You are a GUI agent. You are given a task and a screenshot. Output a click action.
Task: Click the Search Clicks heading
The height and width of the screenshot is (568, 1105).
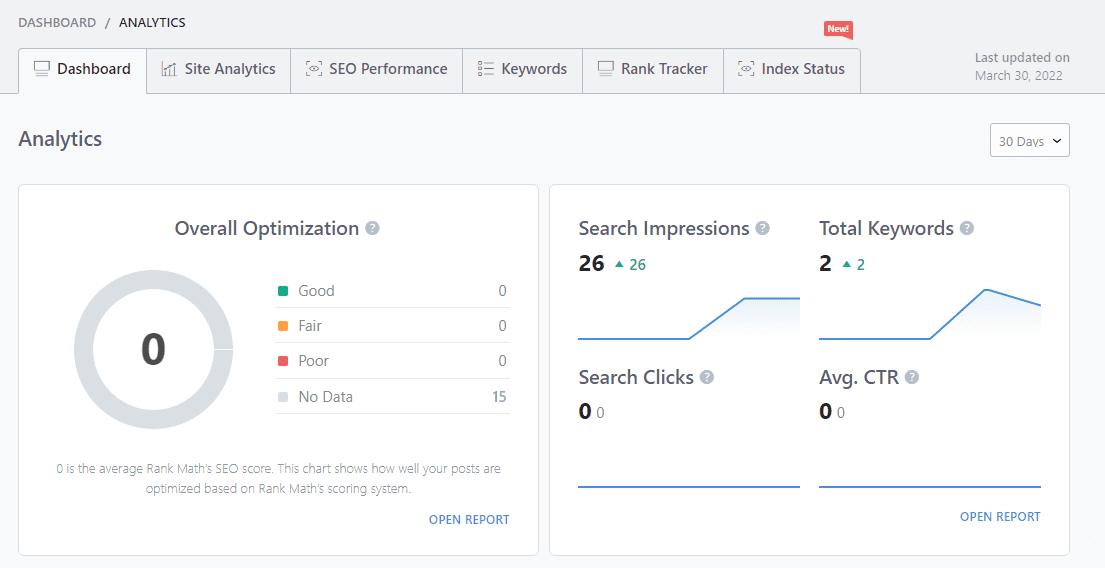[x=636, y=377]
